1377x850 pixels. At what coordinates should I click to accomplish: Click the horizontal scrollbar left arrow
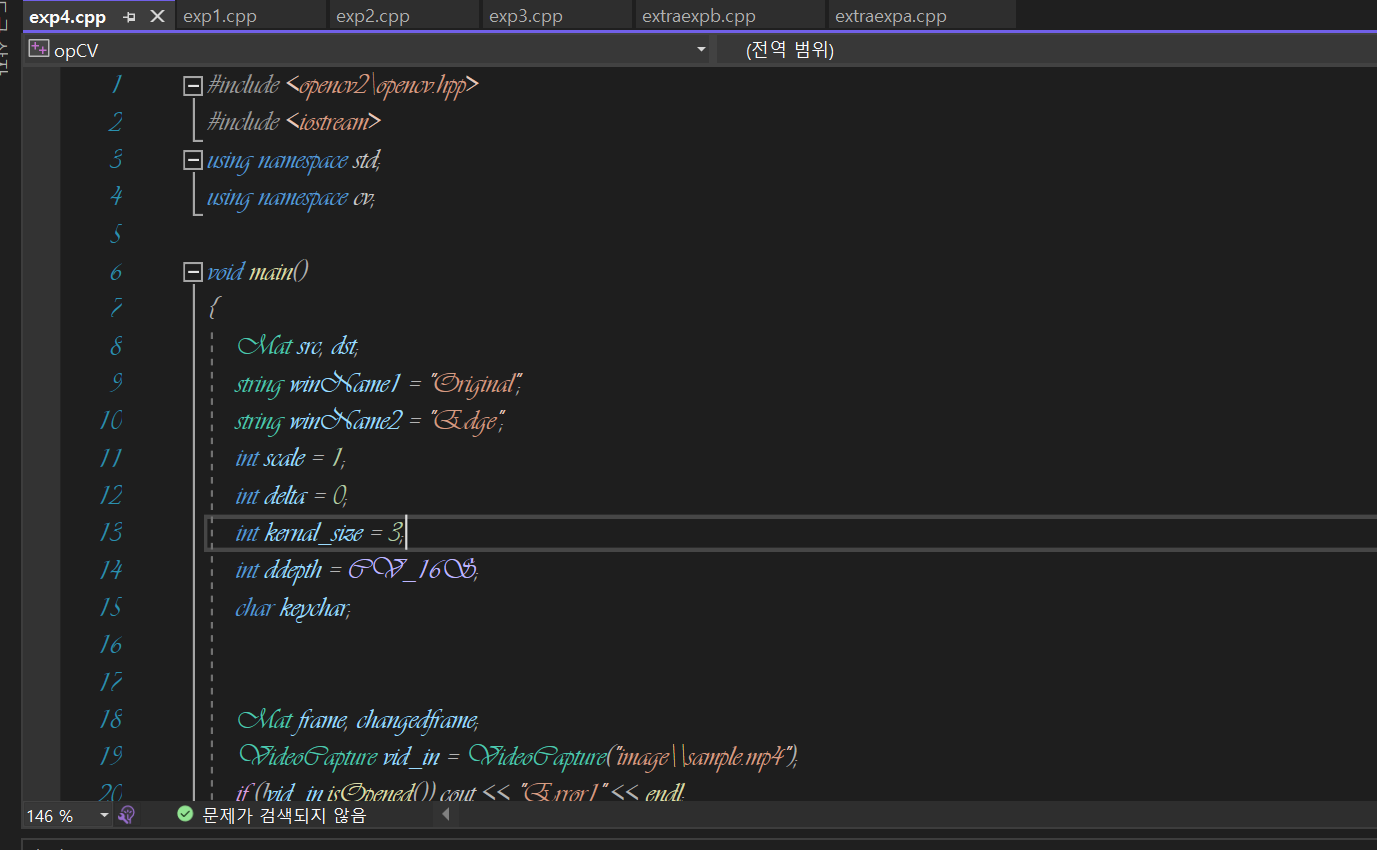click(446, 815)
